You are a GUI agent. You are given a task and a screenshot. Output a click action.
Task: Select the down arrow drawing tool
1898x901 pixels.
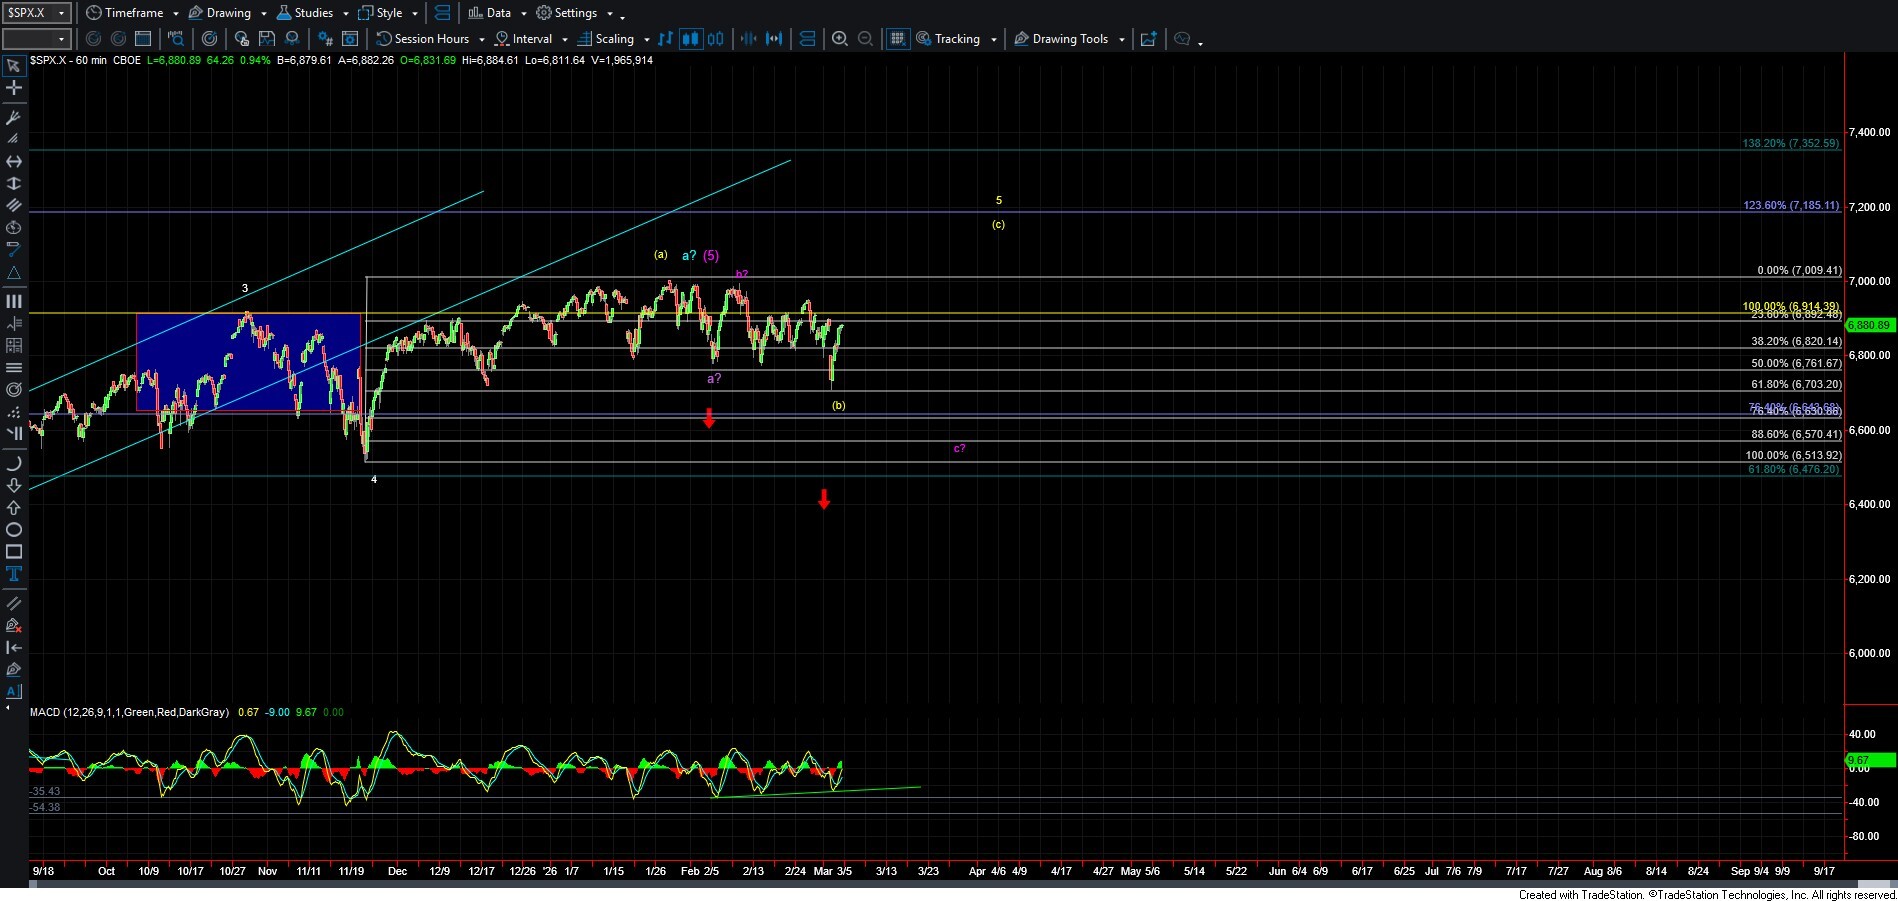click(14, 485)
